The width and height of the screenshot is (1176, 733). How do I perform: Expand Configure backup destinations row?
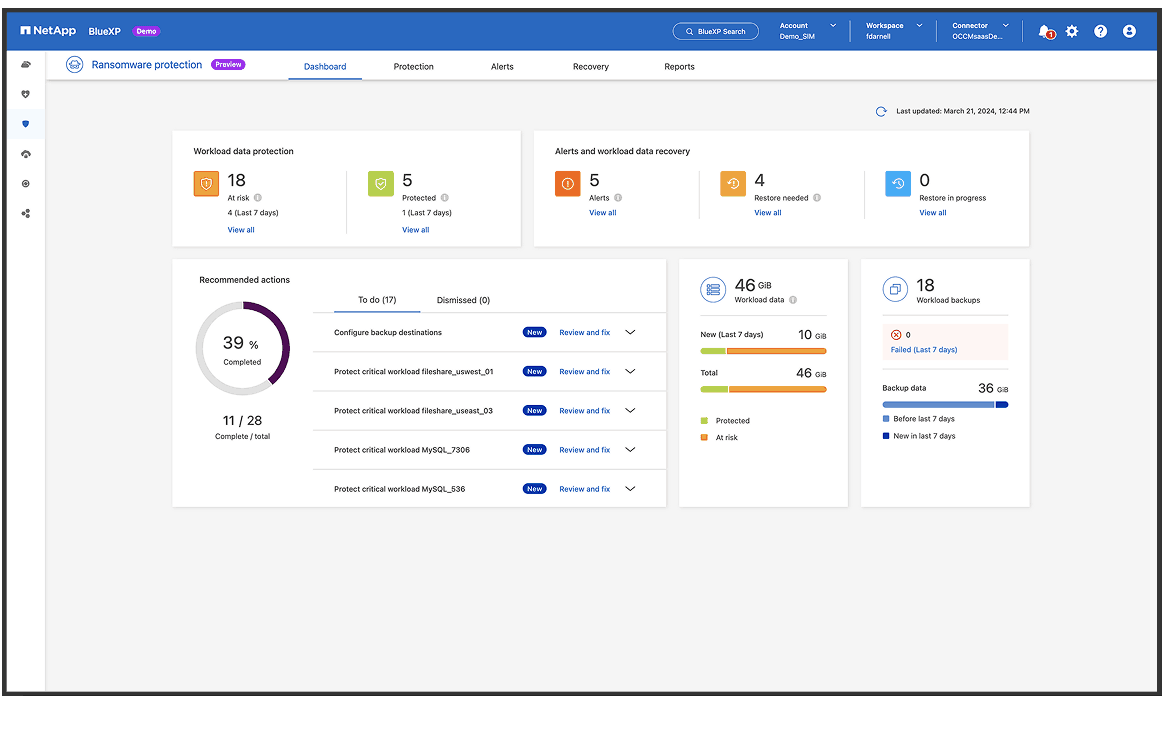pyautogui.click(x=631, y=333)
